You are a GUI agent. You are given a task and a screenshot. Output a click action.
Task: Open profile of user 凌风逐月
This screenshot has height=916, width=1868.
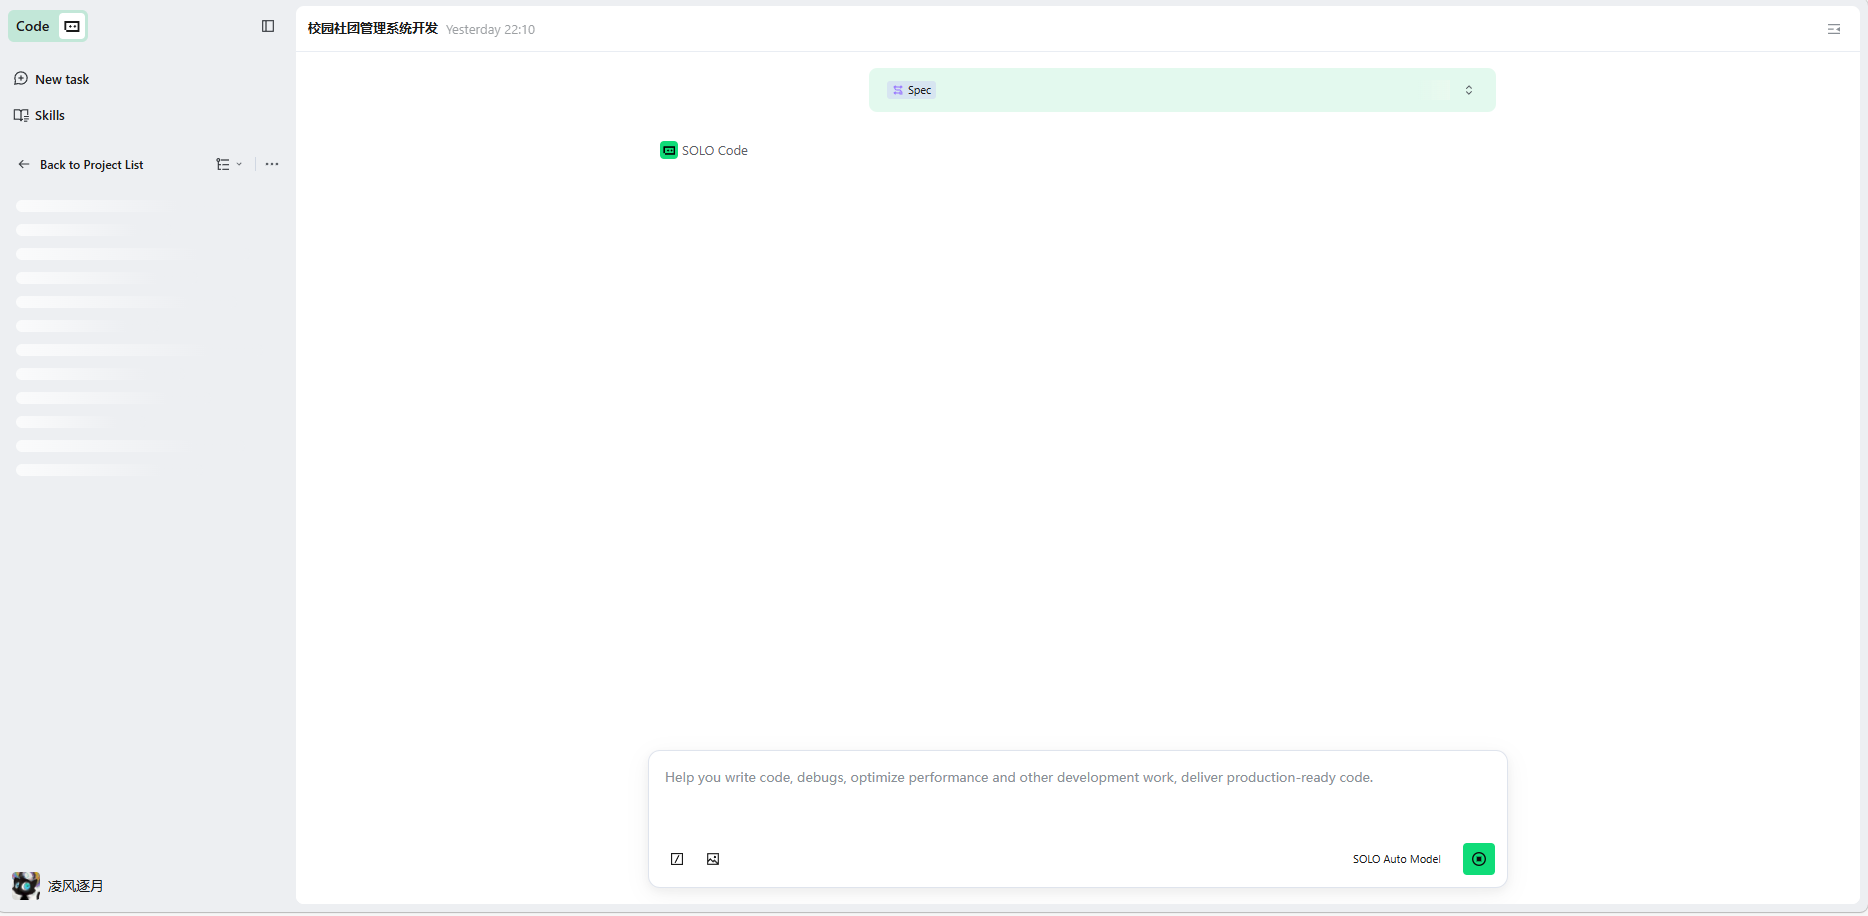point(58,886)
